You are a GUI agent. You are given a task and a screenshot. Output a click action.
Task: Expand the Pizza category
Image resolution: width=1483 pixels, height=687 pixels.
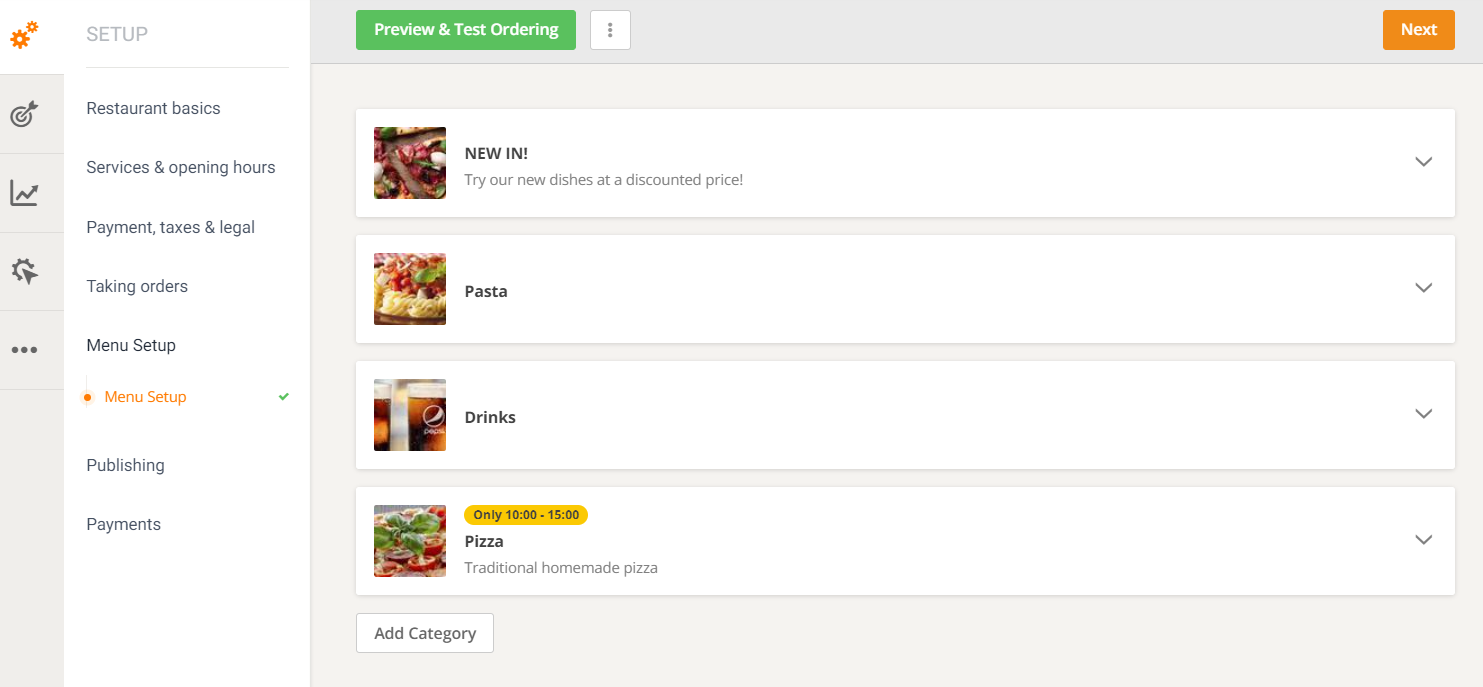coord(1424,540)
